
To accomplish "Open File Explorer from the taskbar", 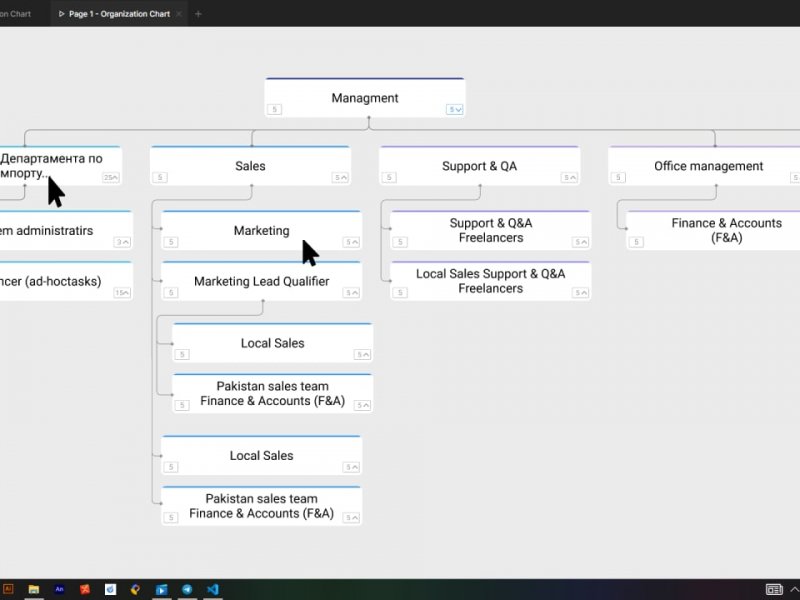I will (x=34, y=589).
